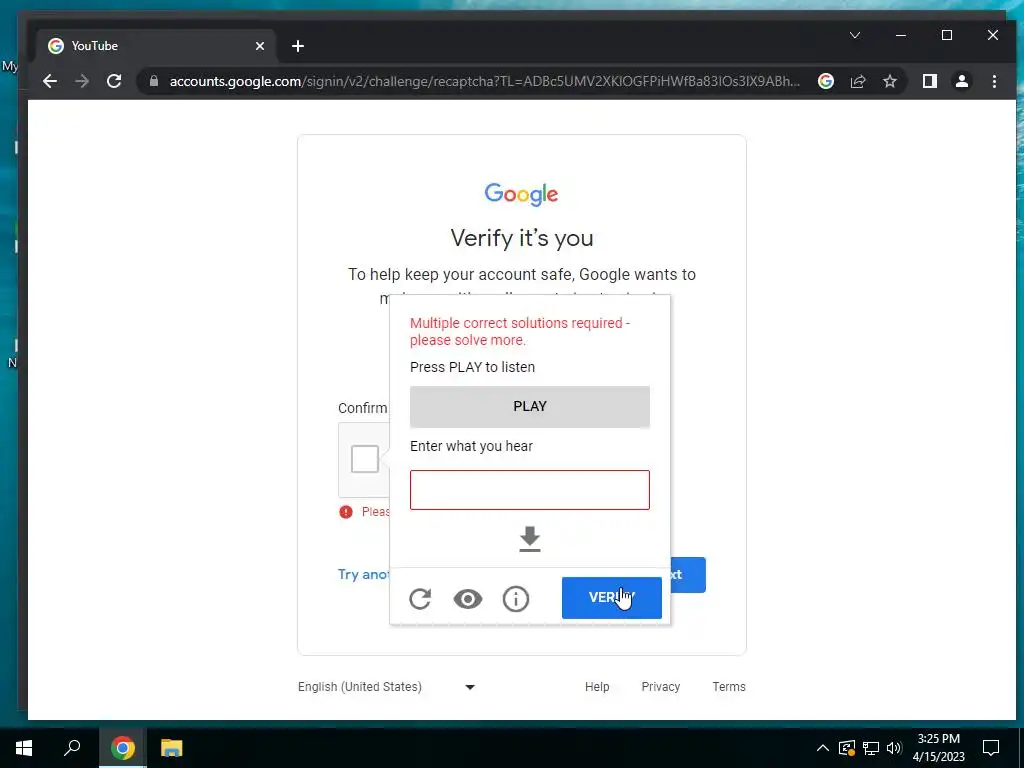
Task: Open the Chrome profile menu
Action: tap(961, 81)
